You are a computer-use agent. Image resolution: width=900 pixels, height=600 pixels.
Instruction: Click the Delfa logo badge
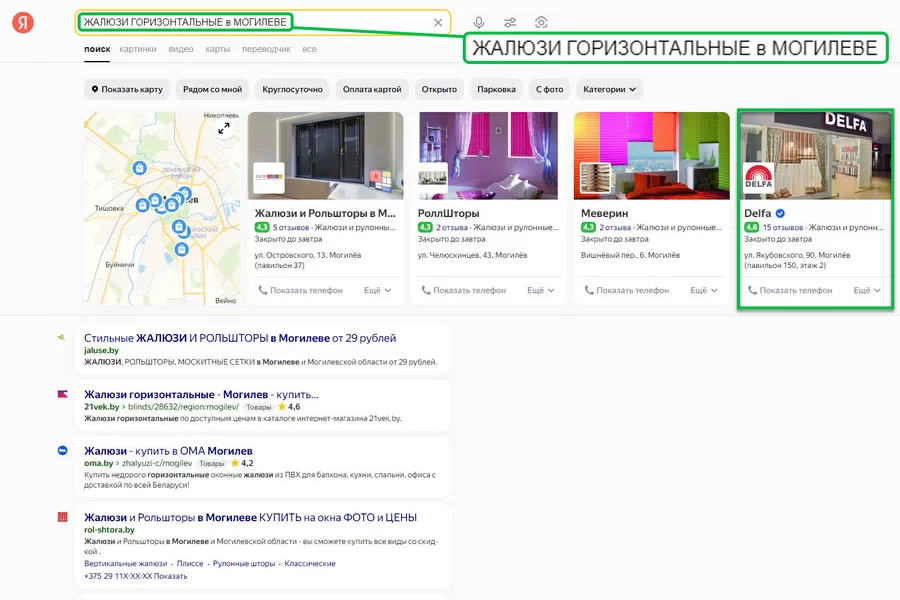pos(759,178)
